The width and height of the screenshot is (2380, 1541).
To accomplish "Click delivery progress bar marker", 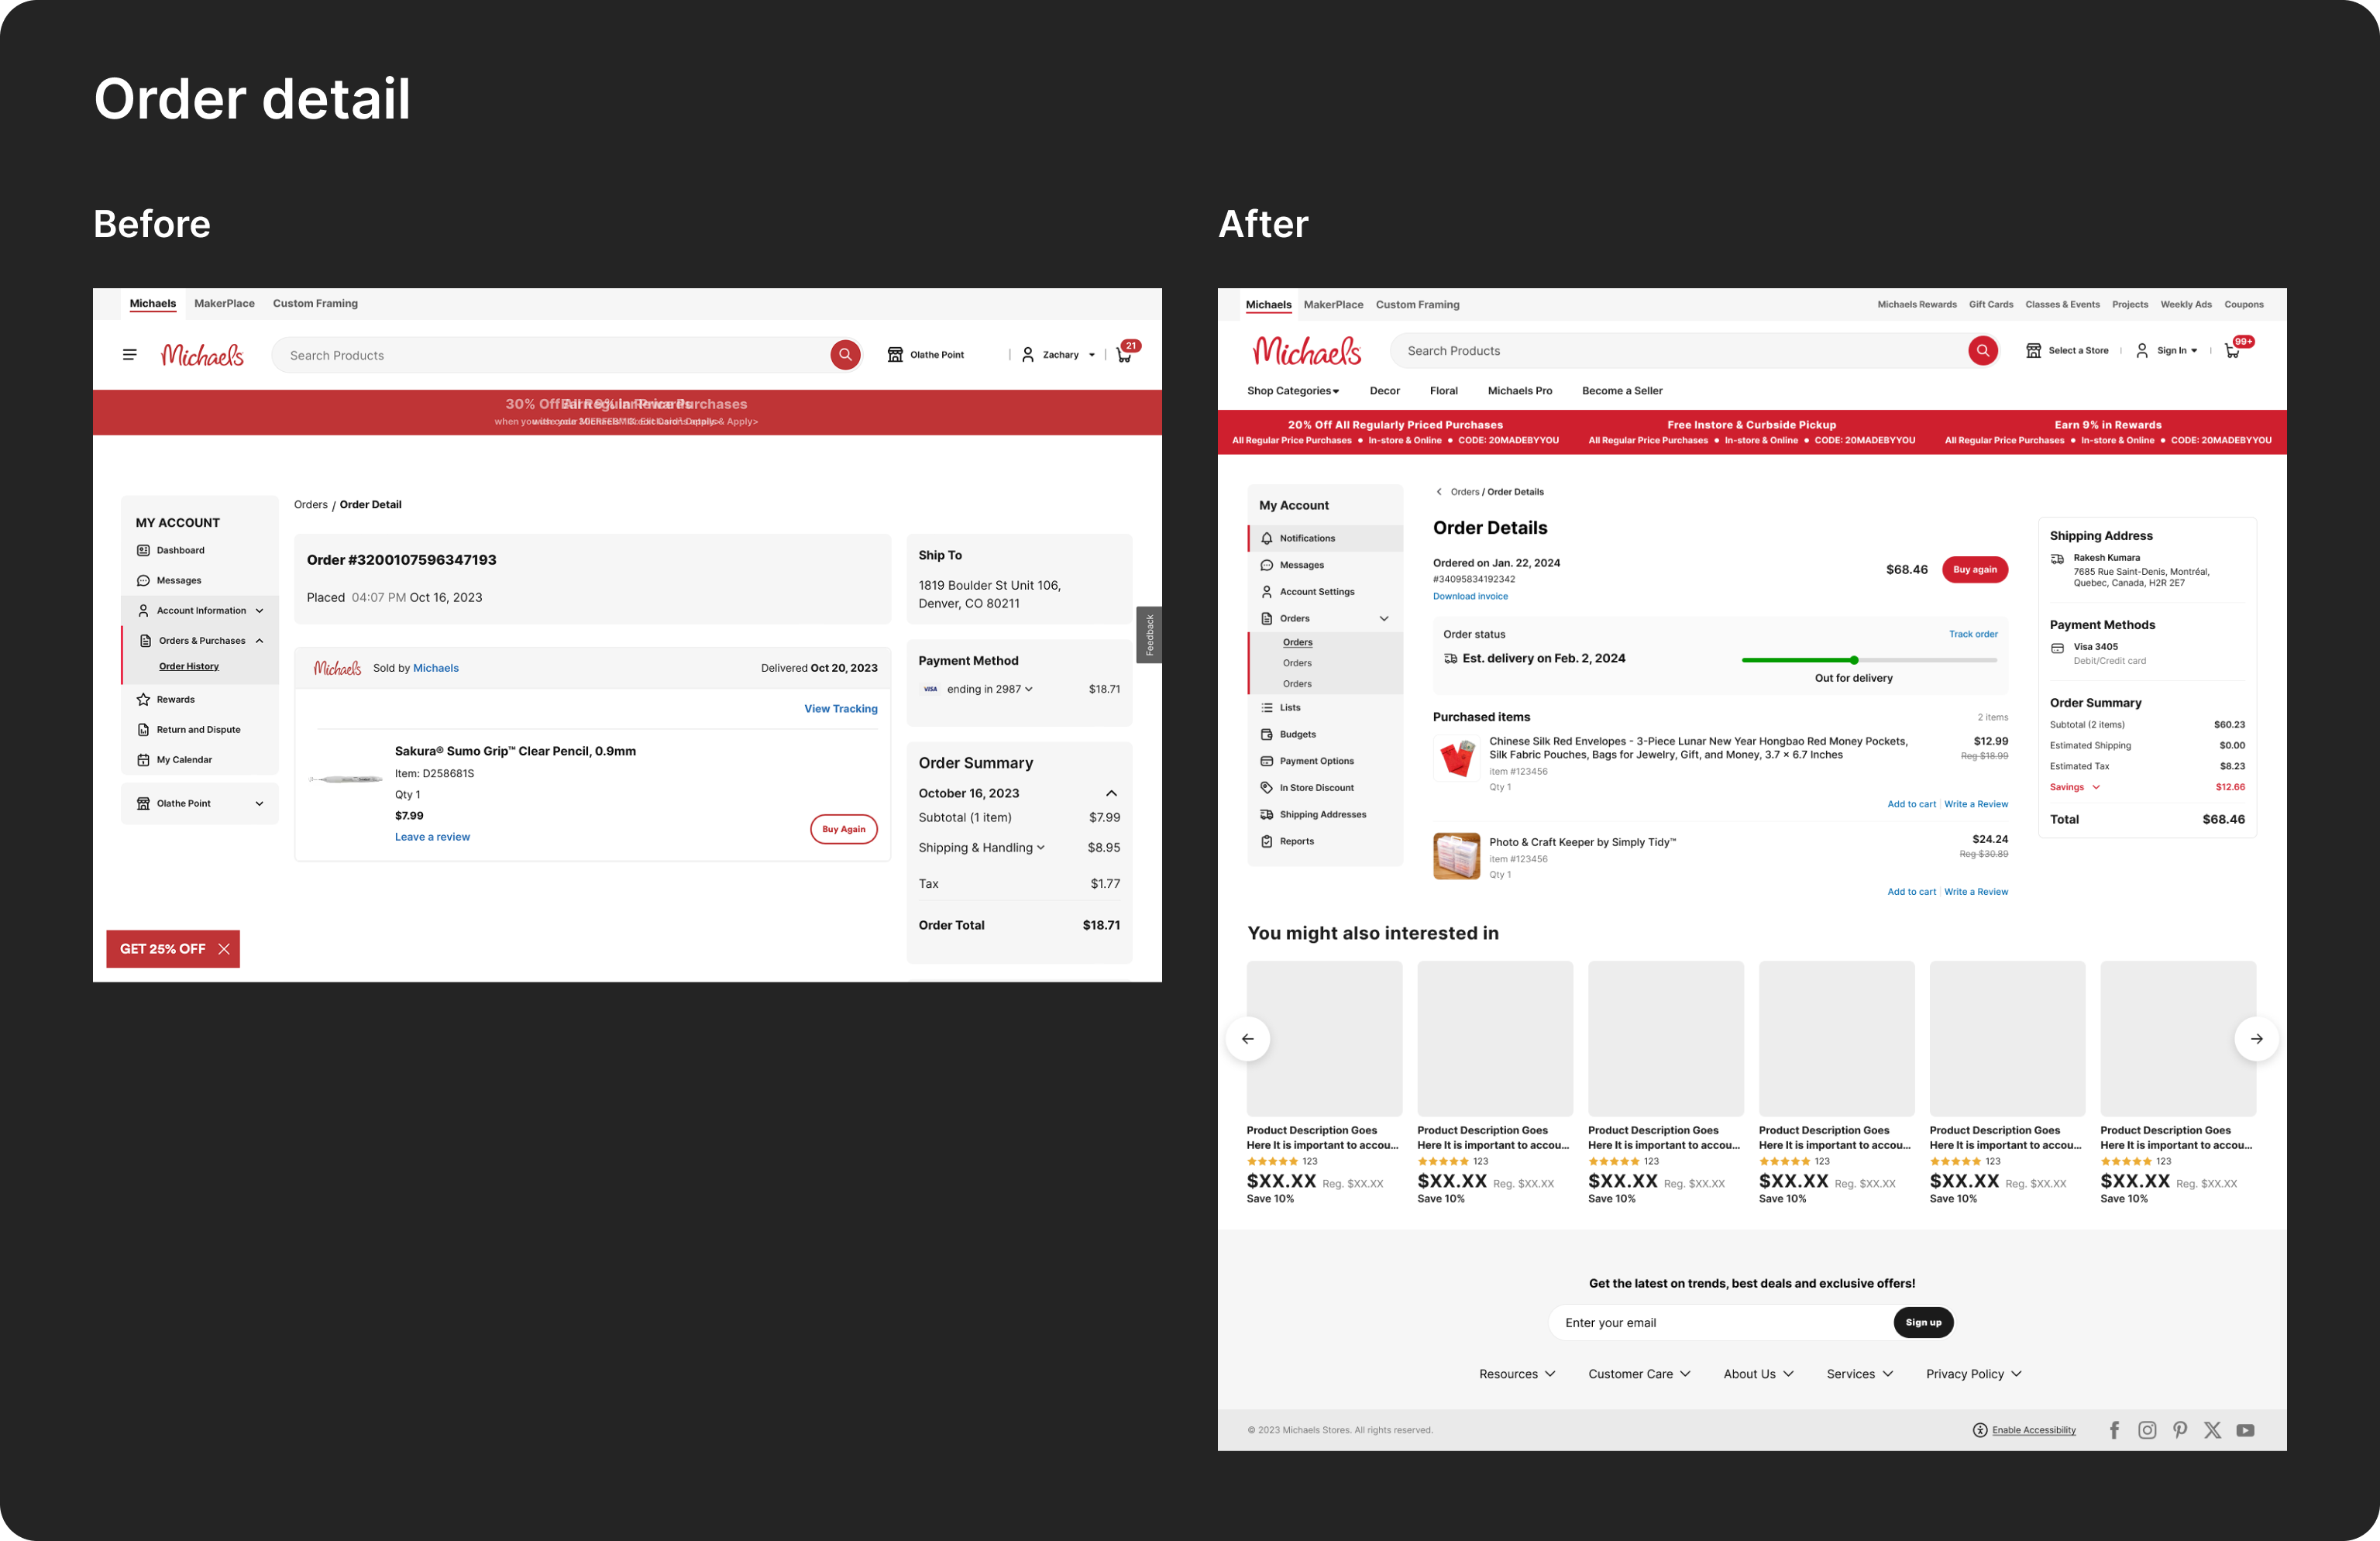I will coord(1854,660).
